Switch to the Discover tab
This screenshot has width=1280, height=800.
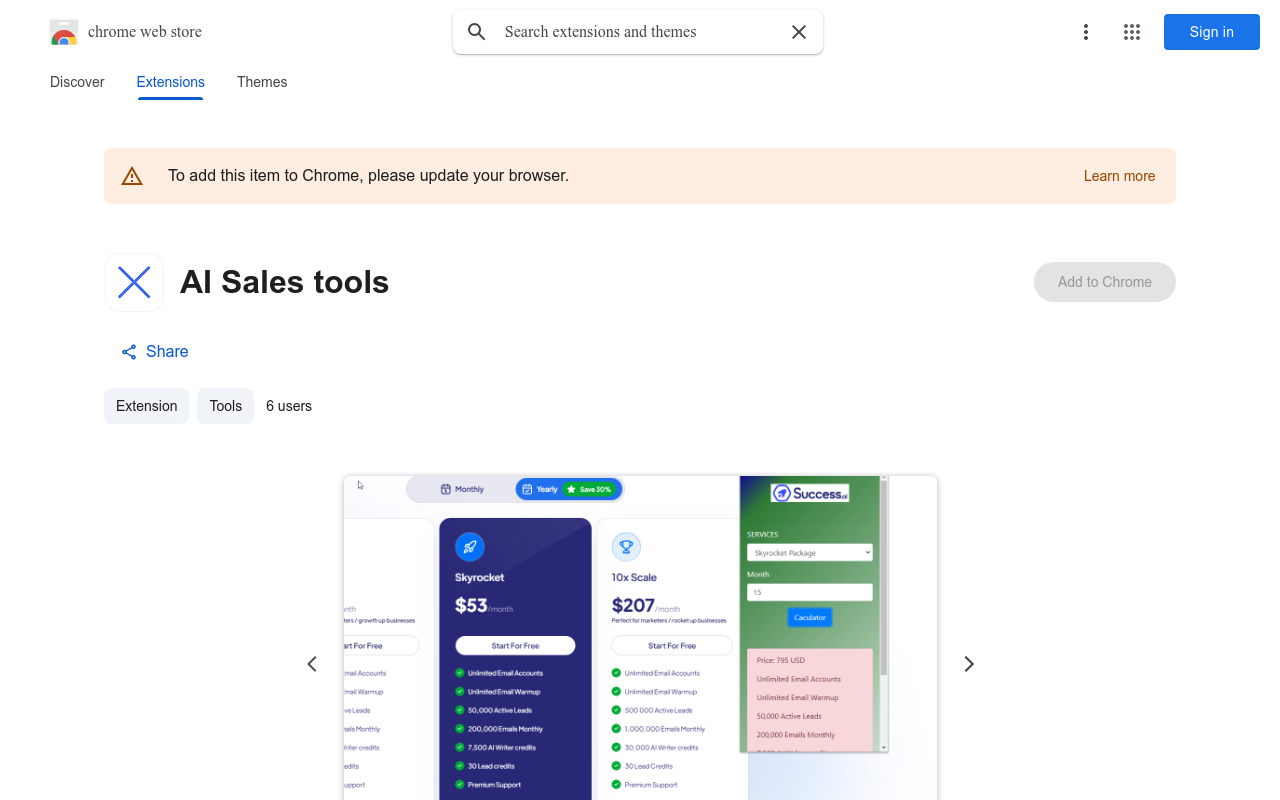click(77, 82)
